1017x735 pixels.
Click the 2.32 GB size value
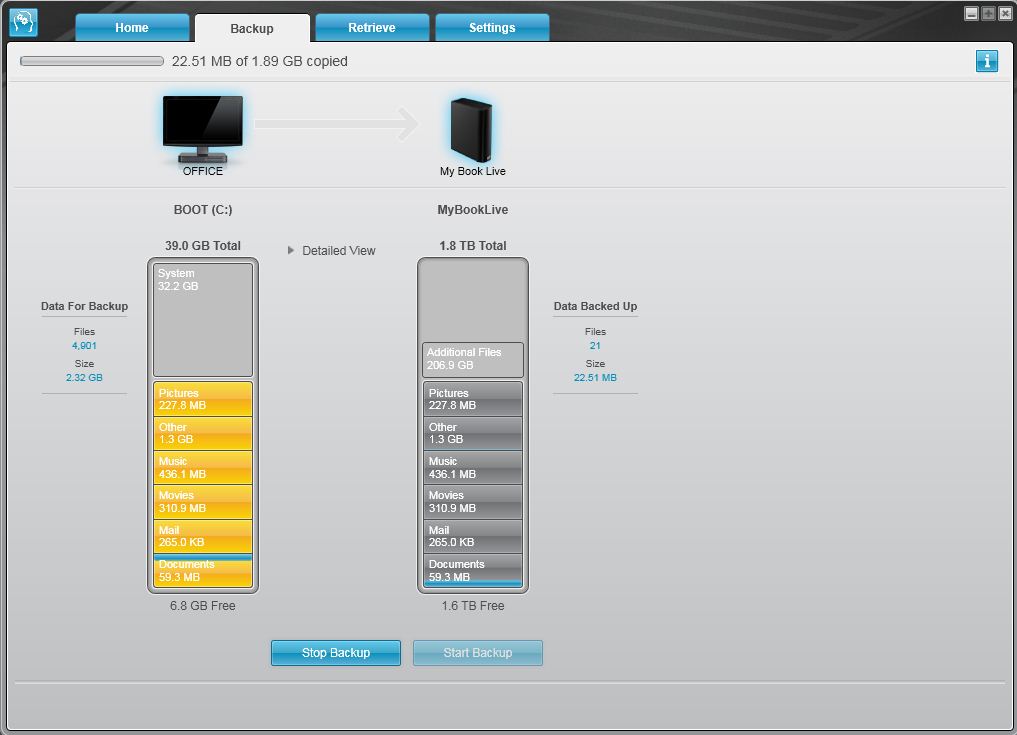tap(84, 378)
